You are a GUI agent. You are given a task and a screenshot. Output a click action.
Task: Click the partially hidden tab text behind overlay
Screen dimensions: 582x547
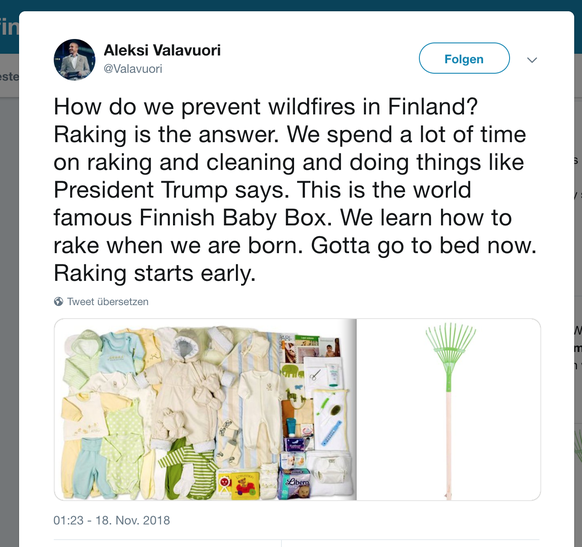pos(9,77)
